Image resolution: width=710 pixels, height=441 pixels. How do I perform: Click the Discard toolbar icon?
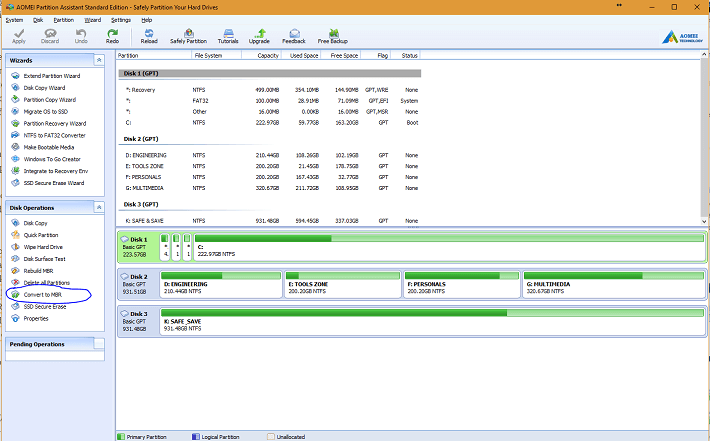[x=50, y=36]
